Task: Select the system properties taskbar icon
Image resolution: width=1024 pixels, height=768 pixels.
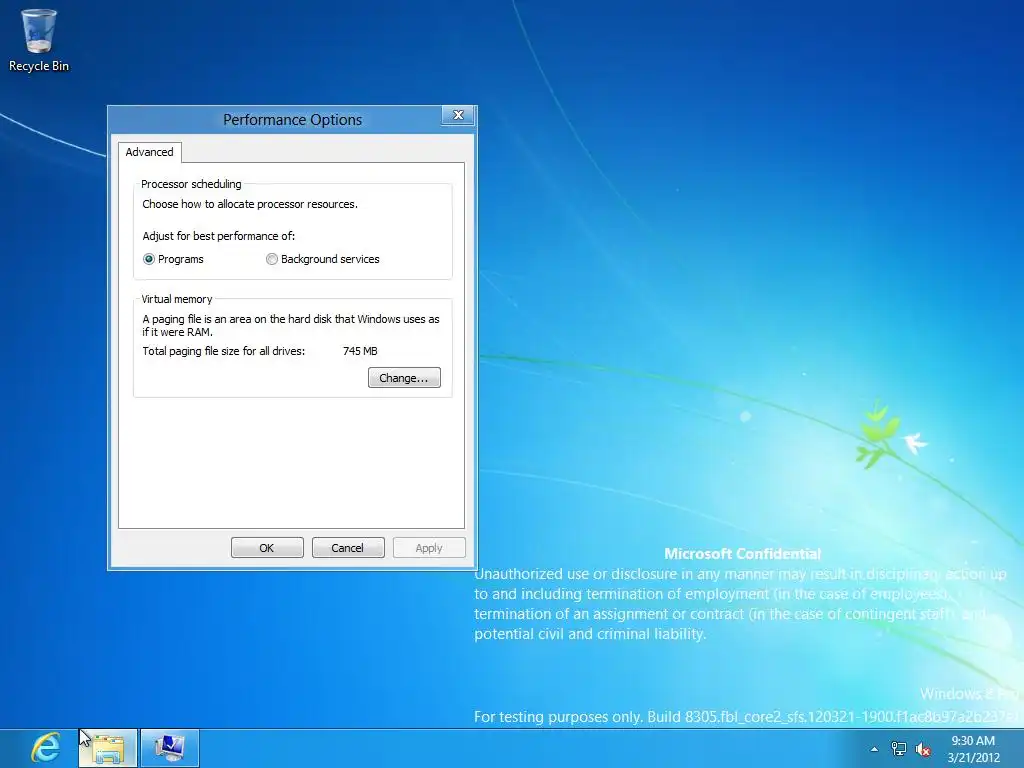Action: [x=170, y=748]
